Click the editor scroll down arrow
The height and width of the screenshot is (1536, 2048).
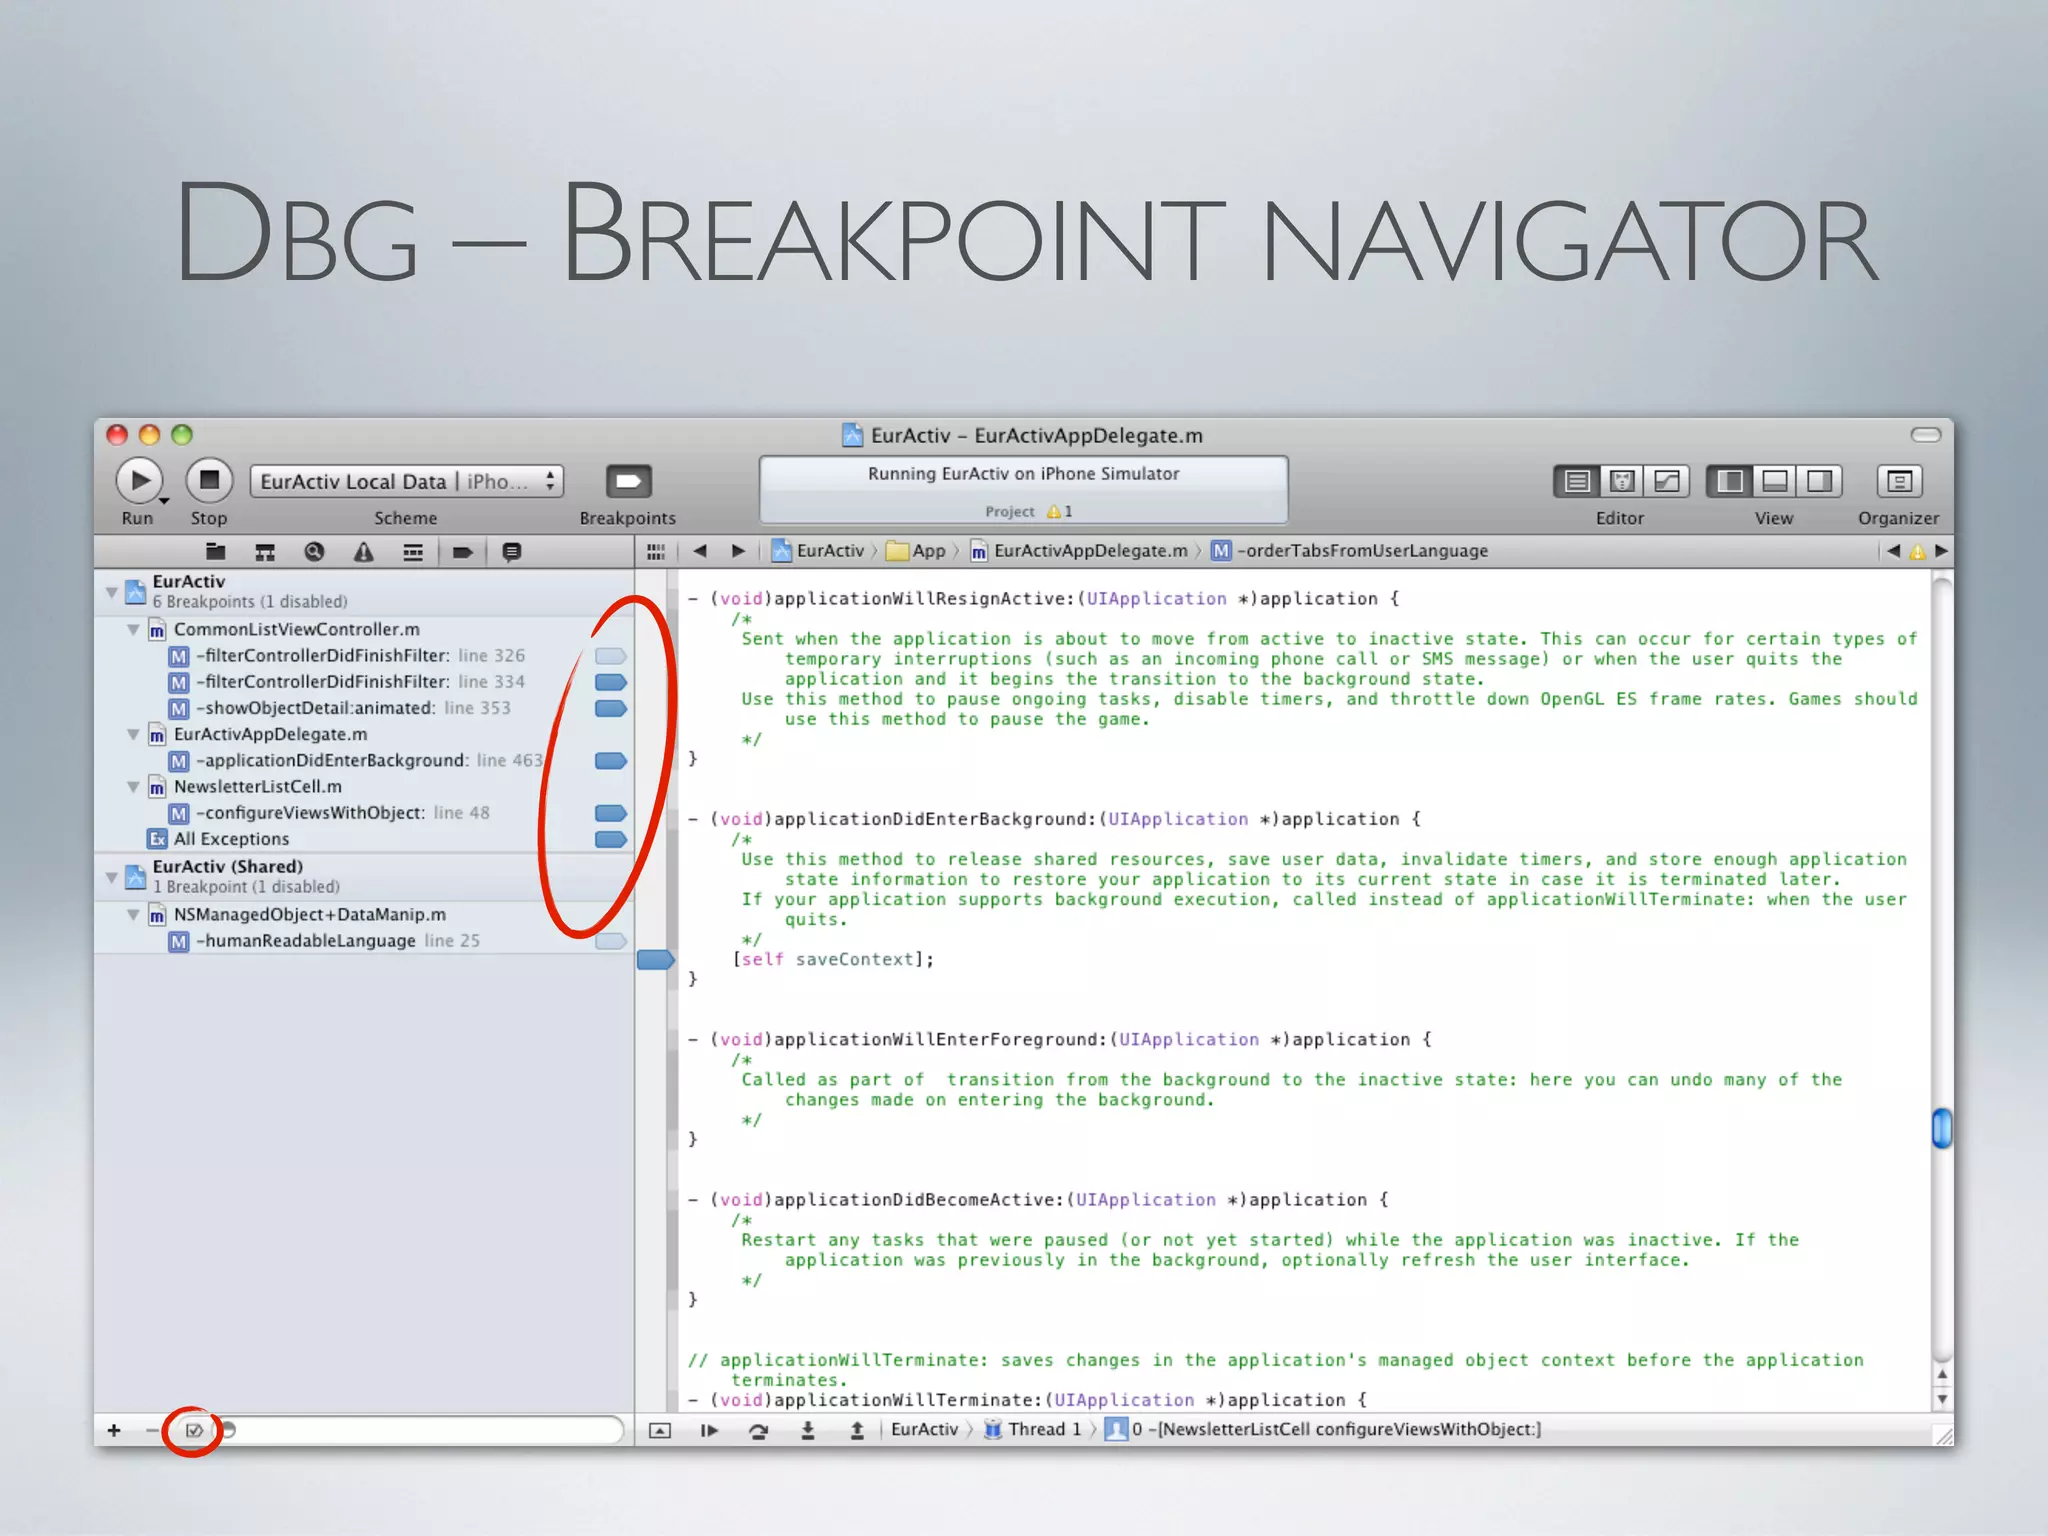1942,1400
